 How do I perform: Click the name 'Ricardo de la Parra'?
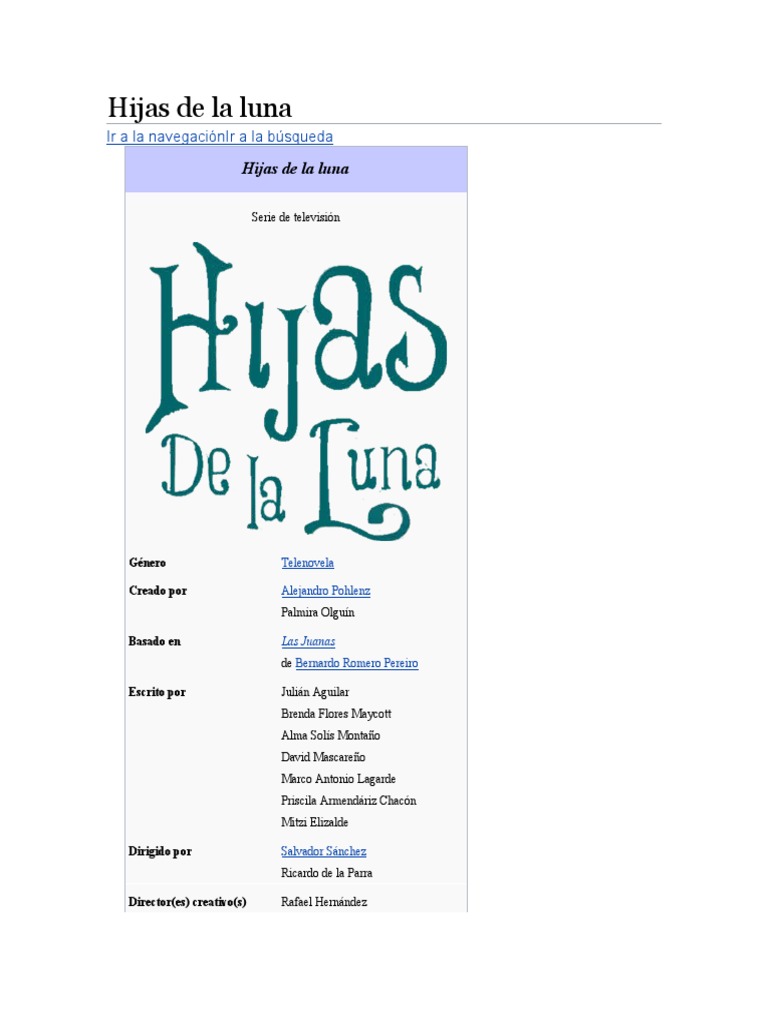coord(327,873)
